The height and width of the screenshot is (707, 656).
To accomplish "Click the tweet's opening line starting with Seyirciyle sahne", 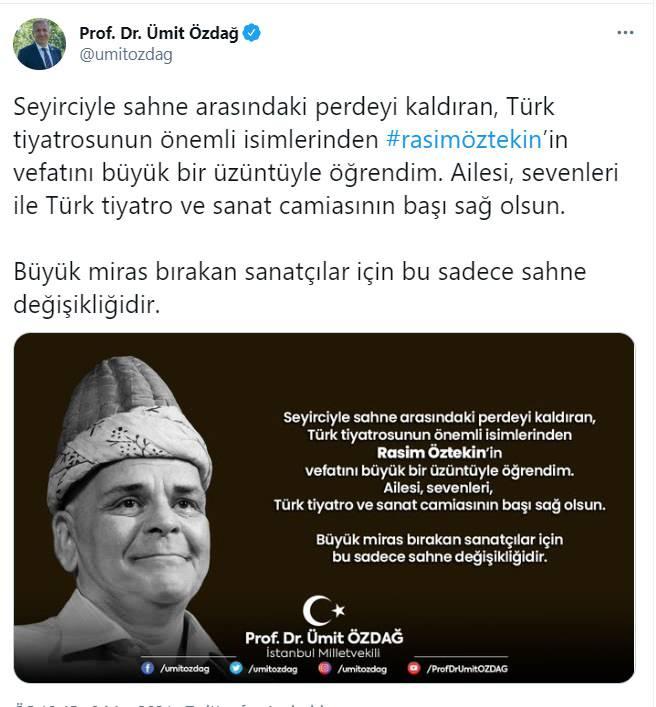I will coord(284,107).
